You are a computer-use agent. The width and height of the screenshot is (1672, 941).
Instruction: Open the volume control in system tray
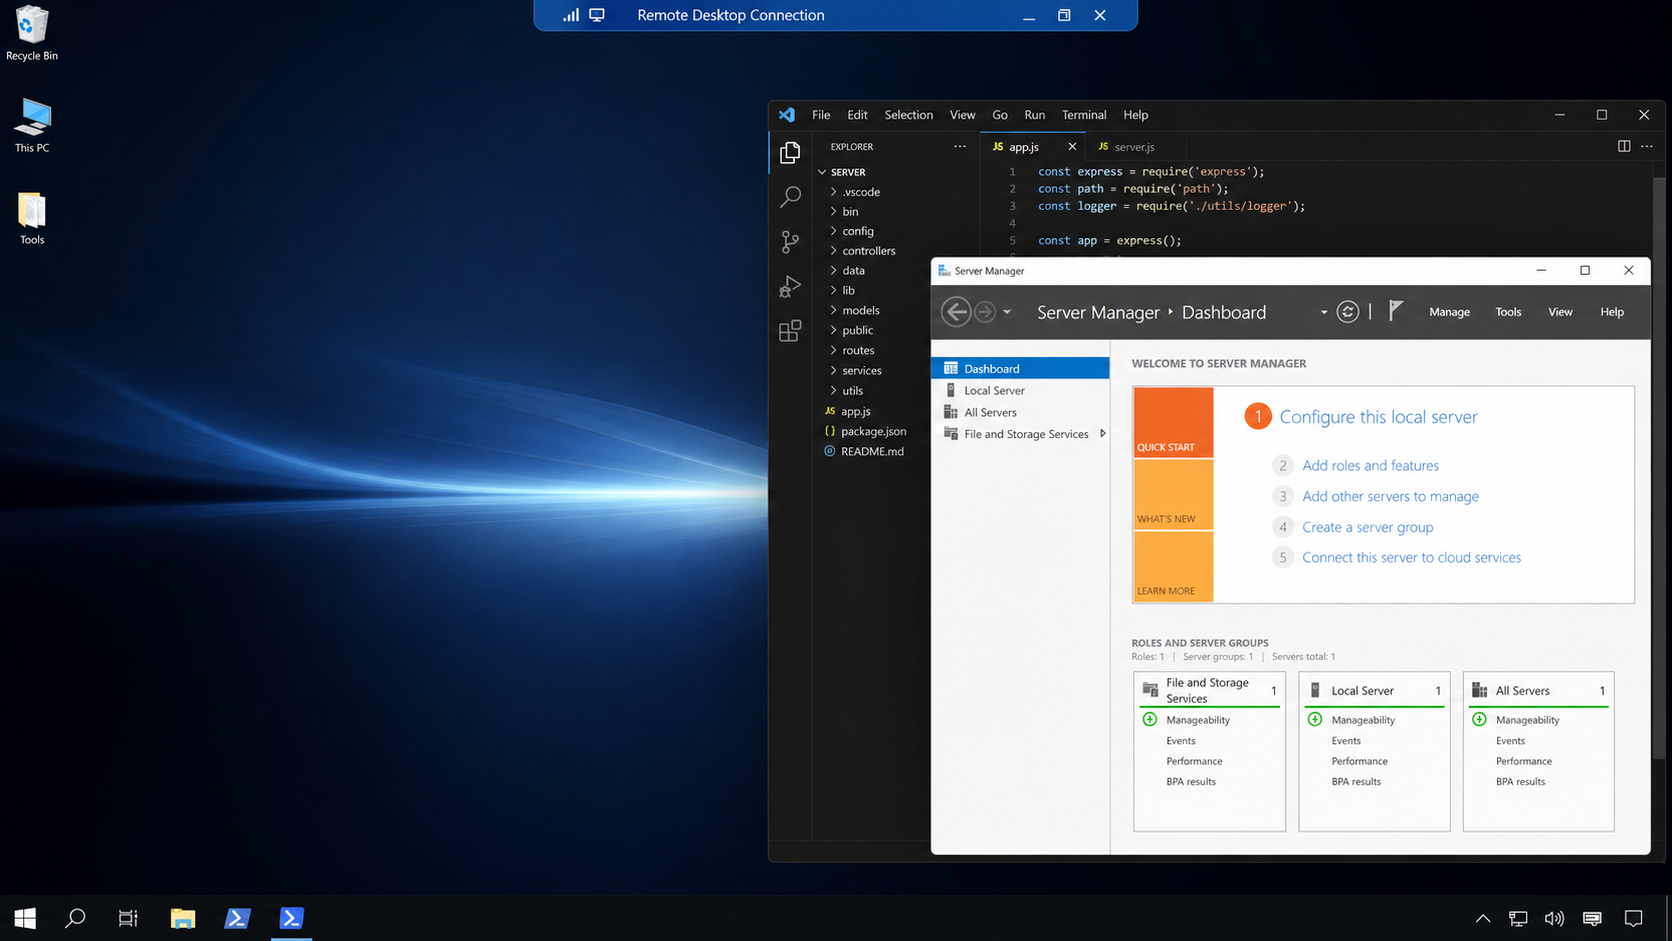1554,918
